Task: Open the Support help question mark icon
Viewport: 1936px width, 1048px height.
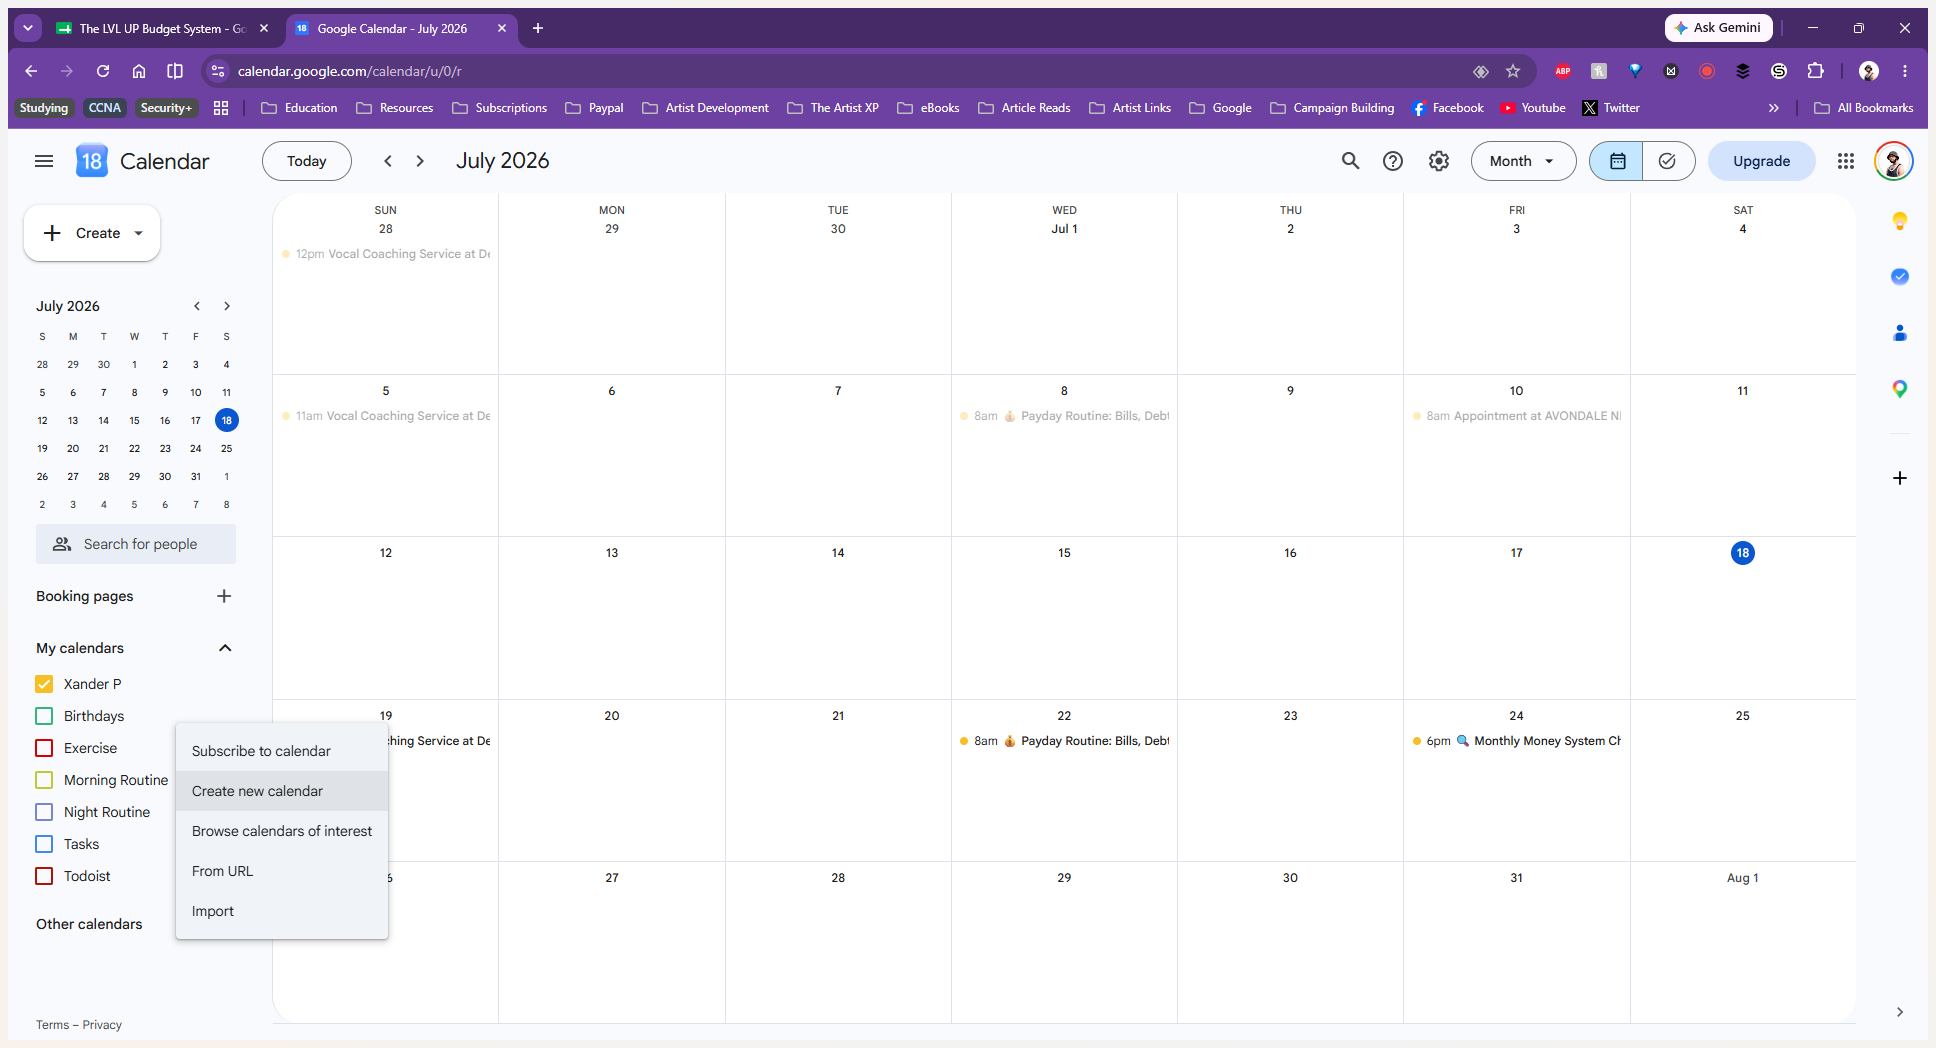Action: coord(1393,161)
